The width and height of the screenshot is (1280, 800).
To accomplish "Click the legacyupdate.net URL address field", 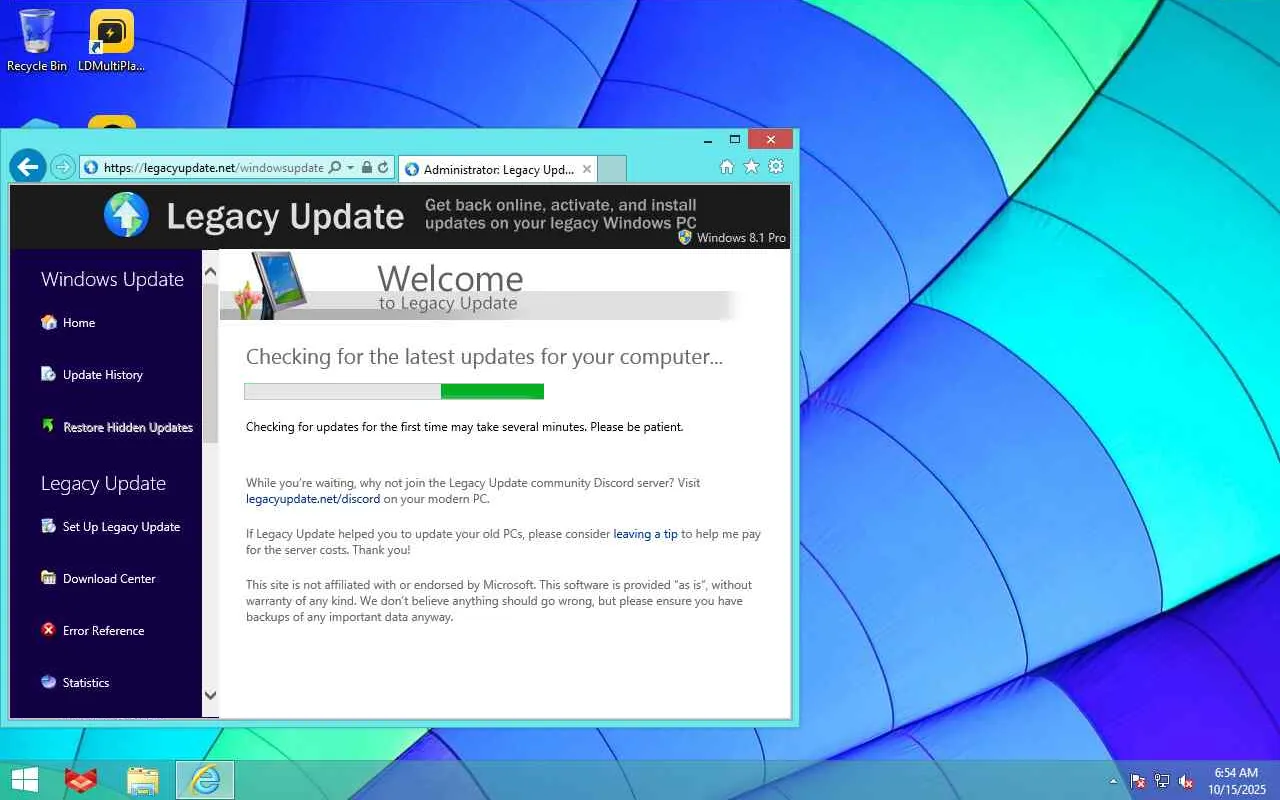I will [213, 168].
